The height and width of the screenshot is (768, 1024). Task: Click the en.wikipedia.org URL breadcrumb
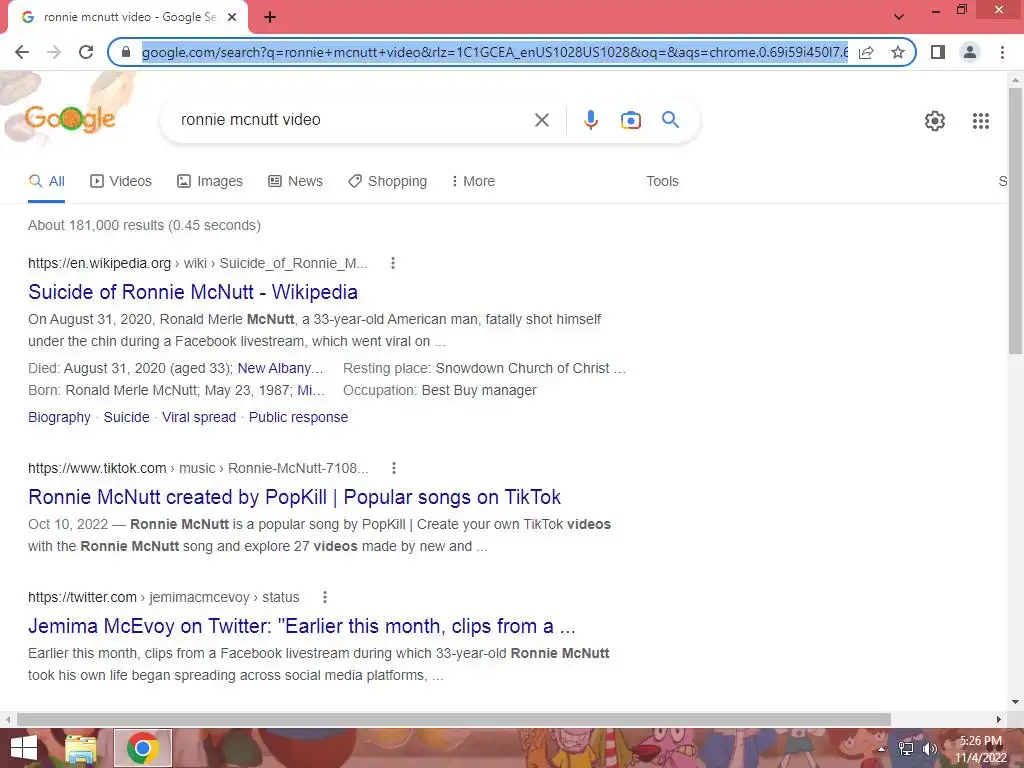tap(99, 263)
